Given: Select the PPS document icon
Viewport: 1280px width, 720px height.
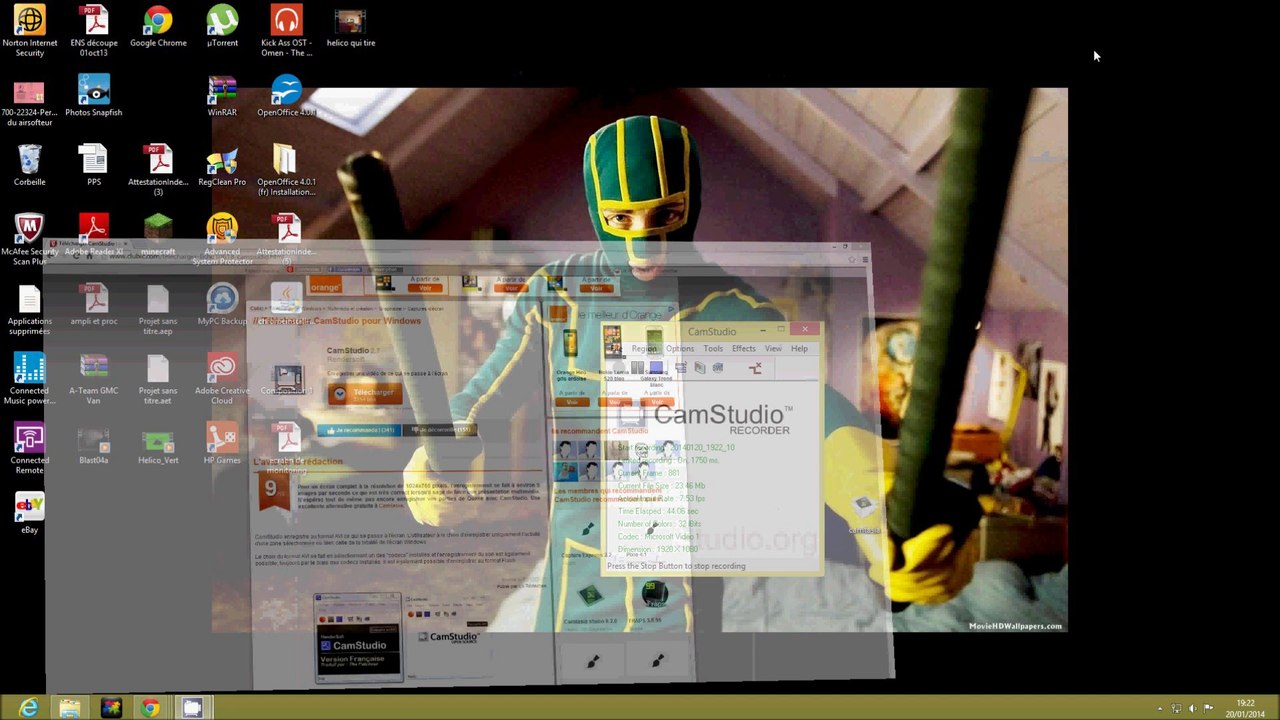Looking at the screenshot, I should click(94, 166).
